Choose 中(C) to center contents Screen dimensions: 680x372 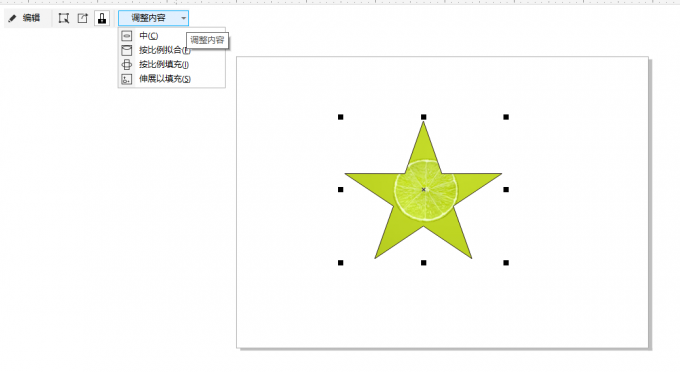tap(171, 36)
